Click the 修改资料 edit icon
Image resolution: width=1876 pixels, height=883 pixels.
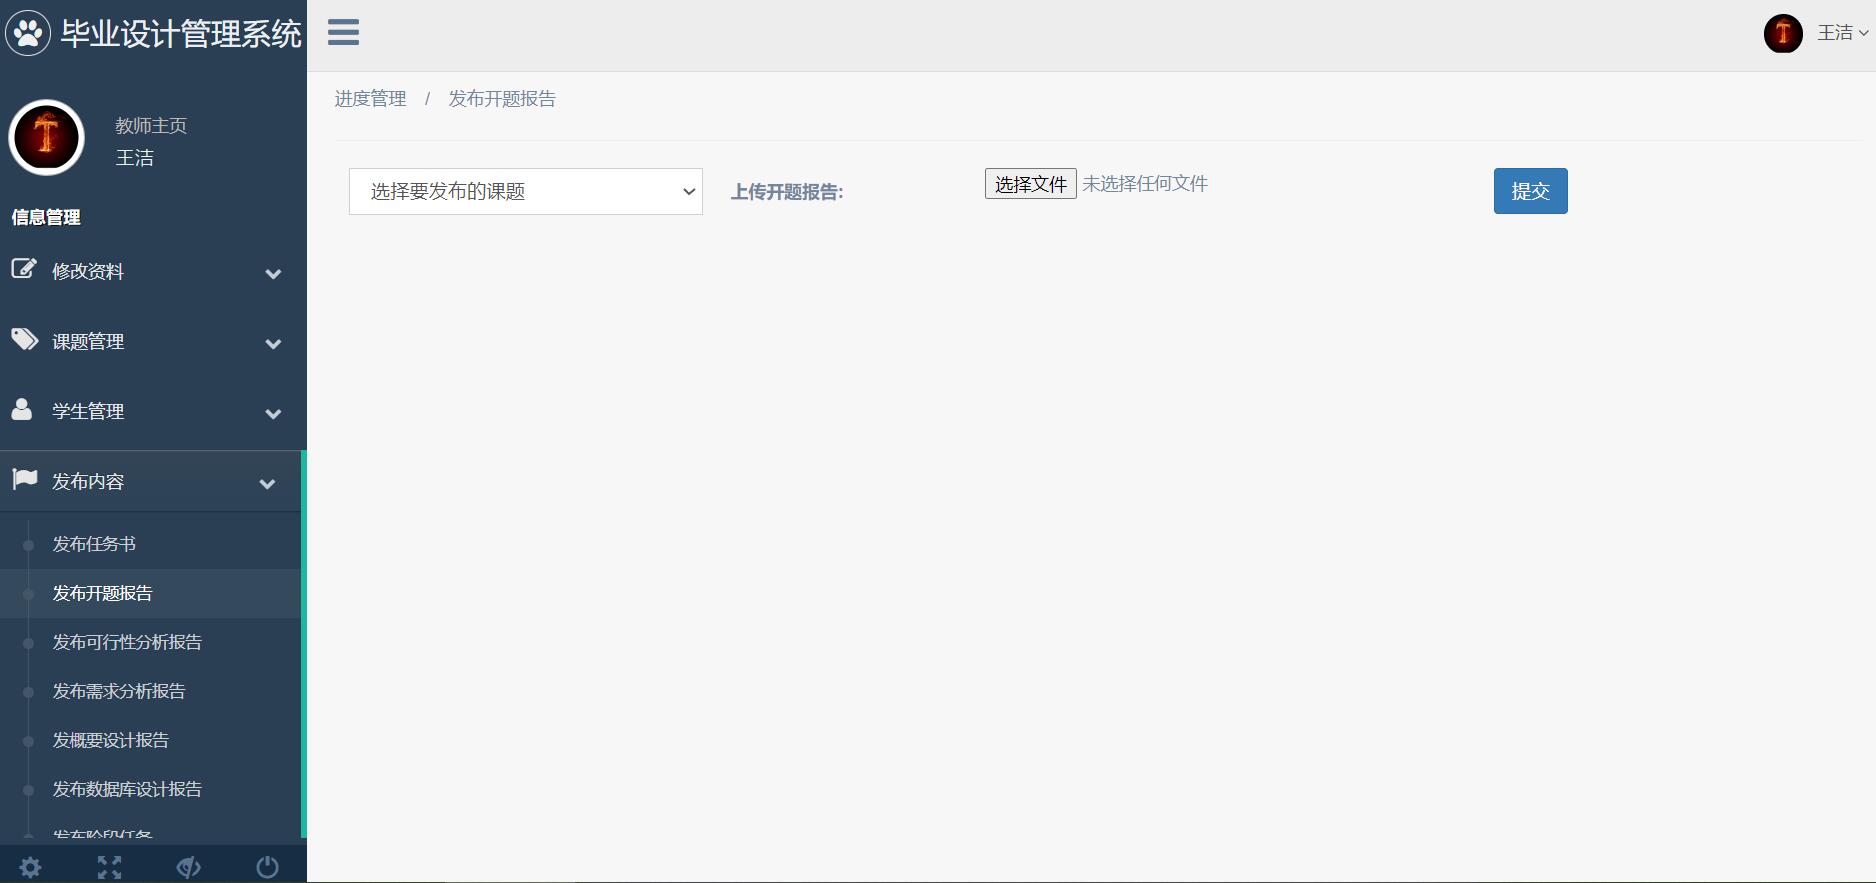(x=24, y=269)
